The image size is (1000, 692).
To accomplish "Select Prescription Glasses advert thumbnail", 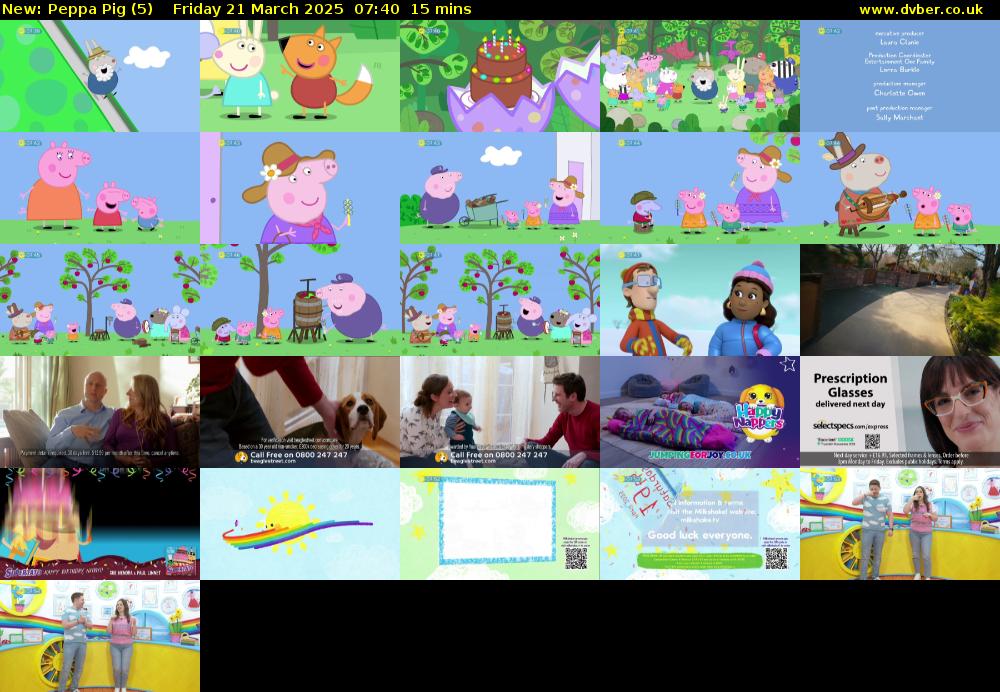I will (900, 412).
